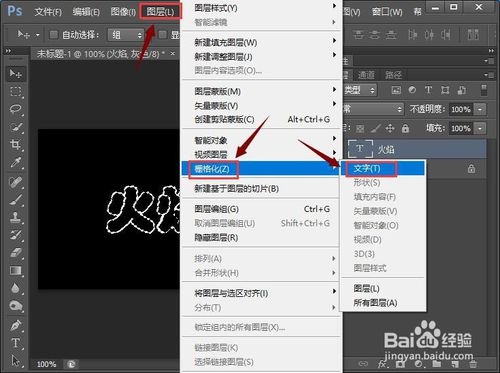This screenshot has width=500, height=373.
Task: Filter layers by adjustment layer type
Action: coord(412,90)
